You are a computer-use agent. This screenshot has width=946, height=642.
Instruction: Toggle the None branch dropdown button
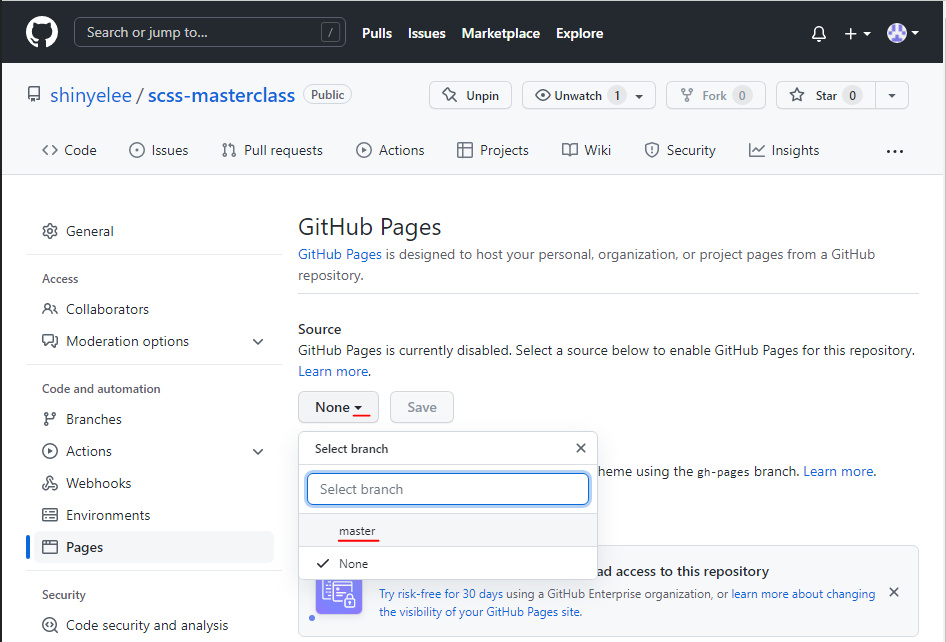click(338, 407)
